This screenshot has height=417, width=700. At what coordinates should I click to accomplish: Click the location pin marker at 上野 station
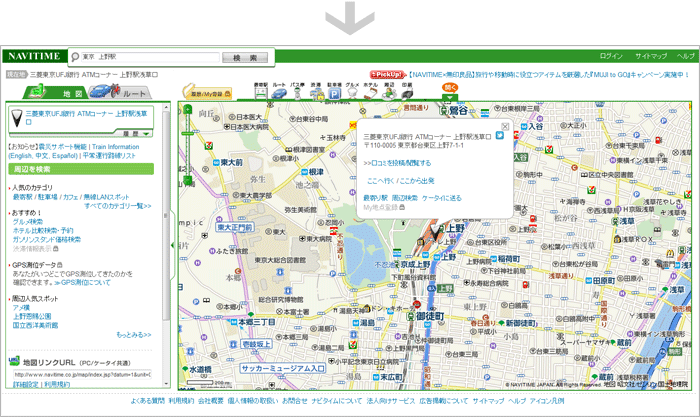coord(435,232)
